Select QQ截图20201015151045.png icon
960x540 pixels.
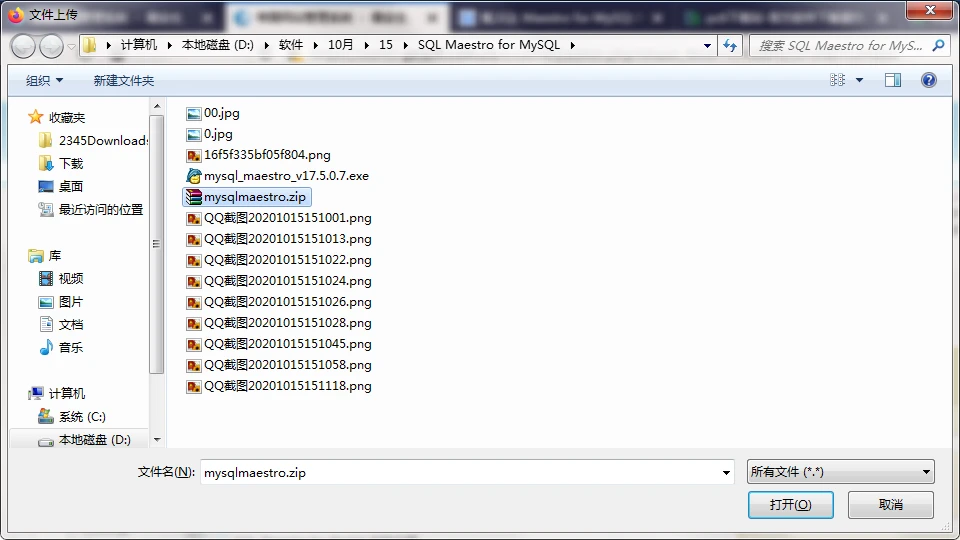coord(193,344)
